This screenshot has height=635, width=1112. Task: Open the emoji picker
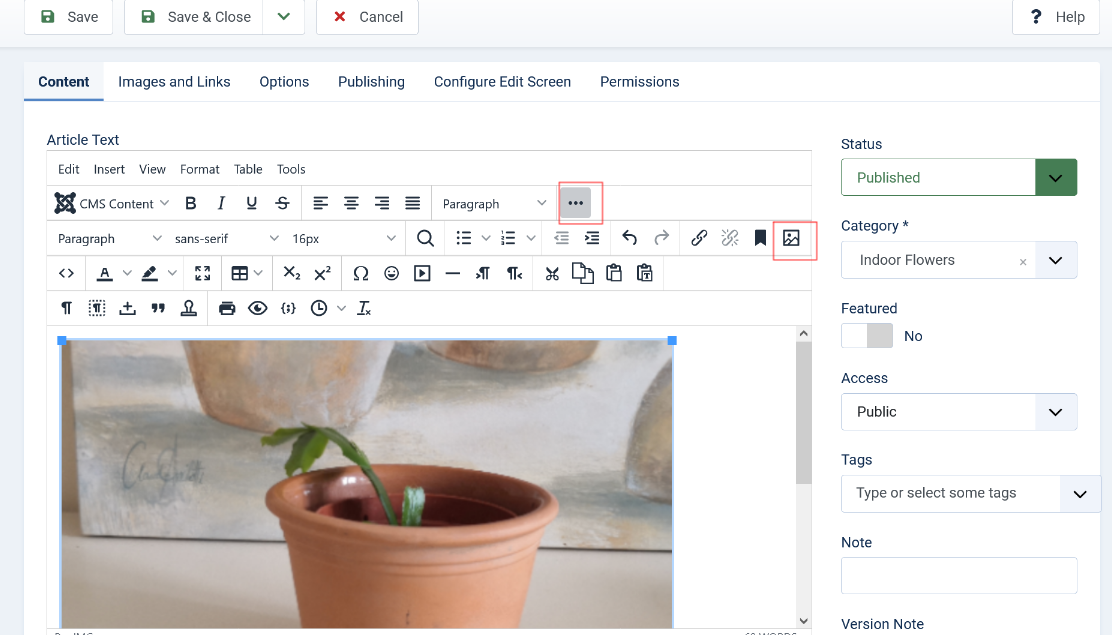[392, 273]
